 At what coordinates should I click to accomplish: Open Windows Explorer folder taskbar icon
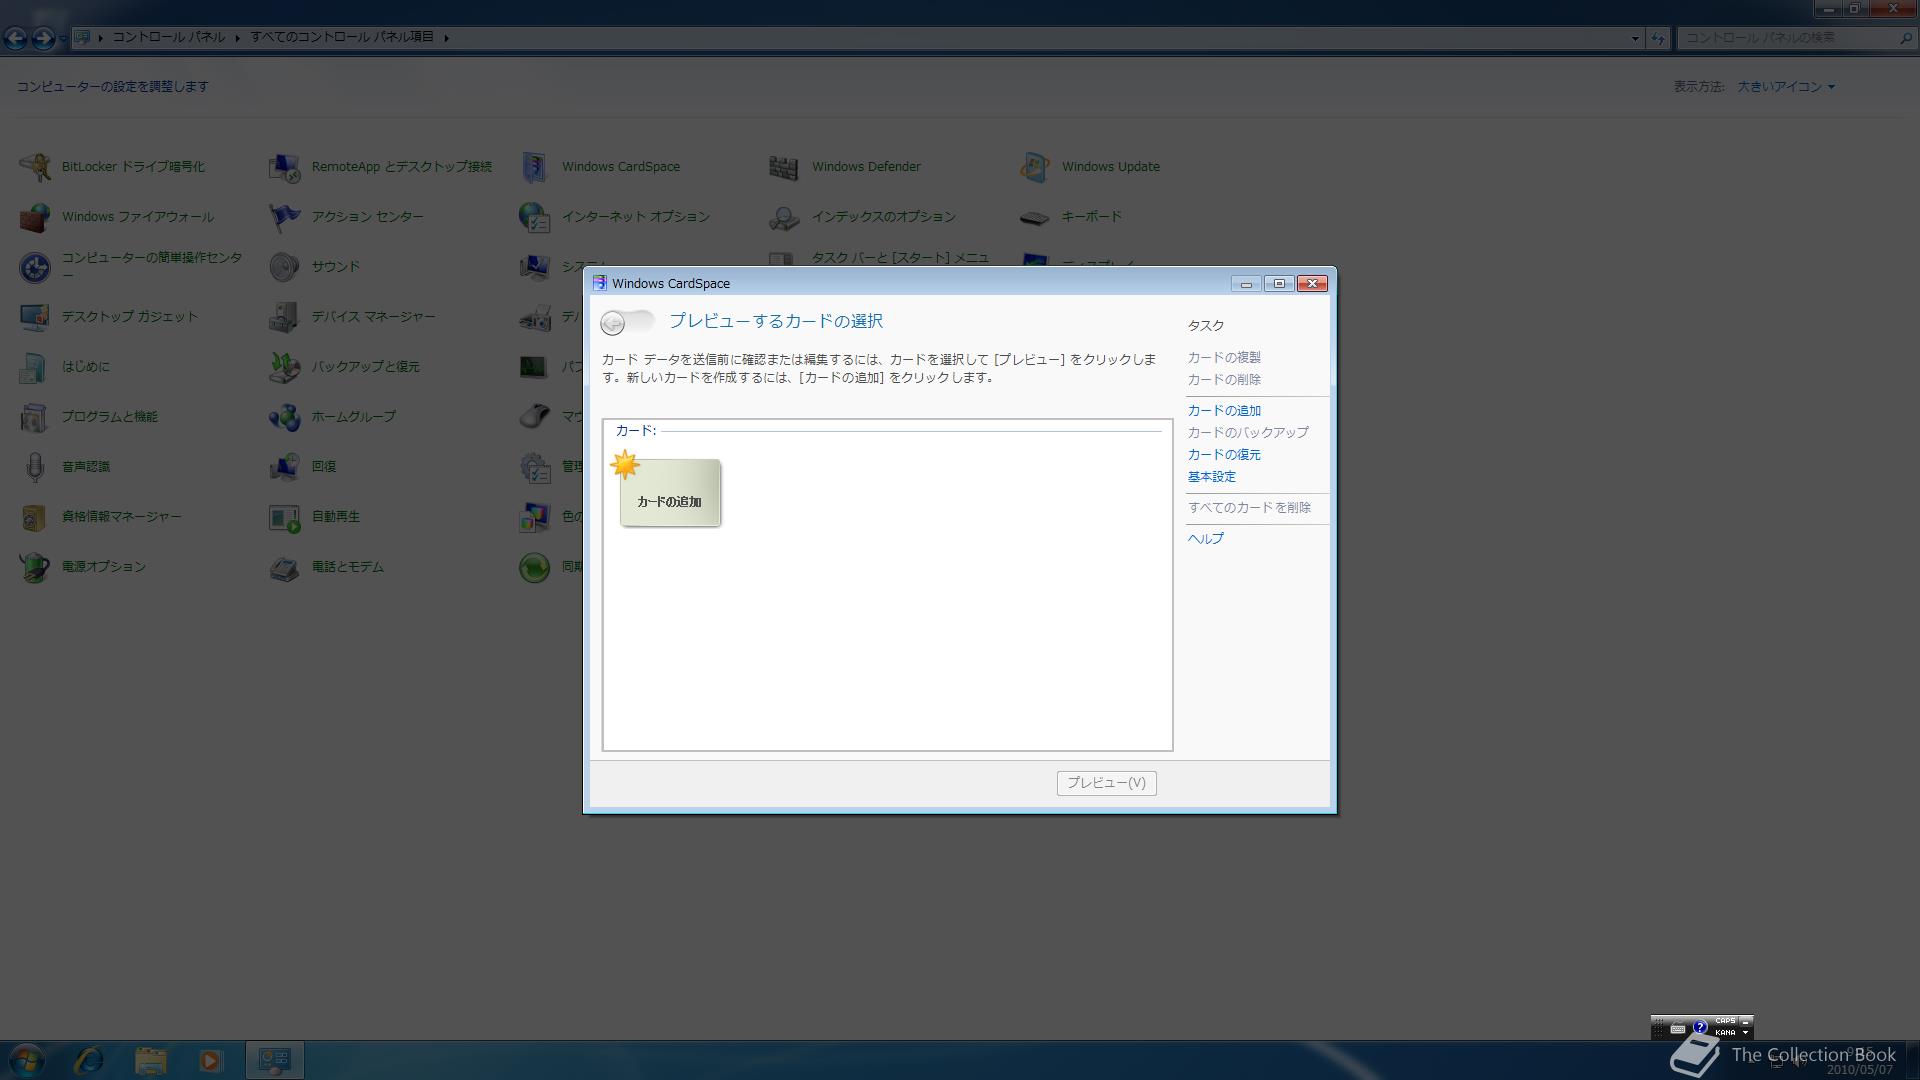[150, 1060]
